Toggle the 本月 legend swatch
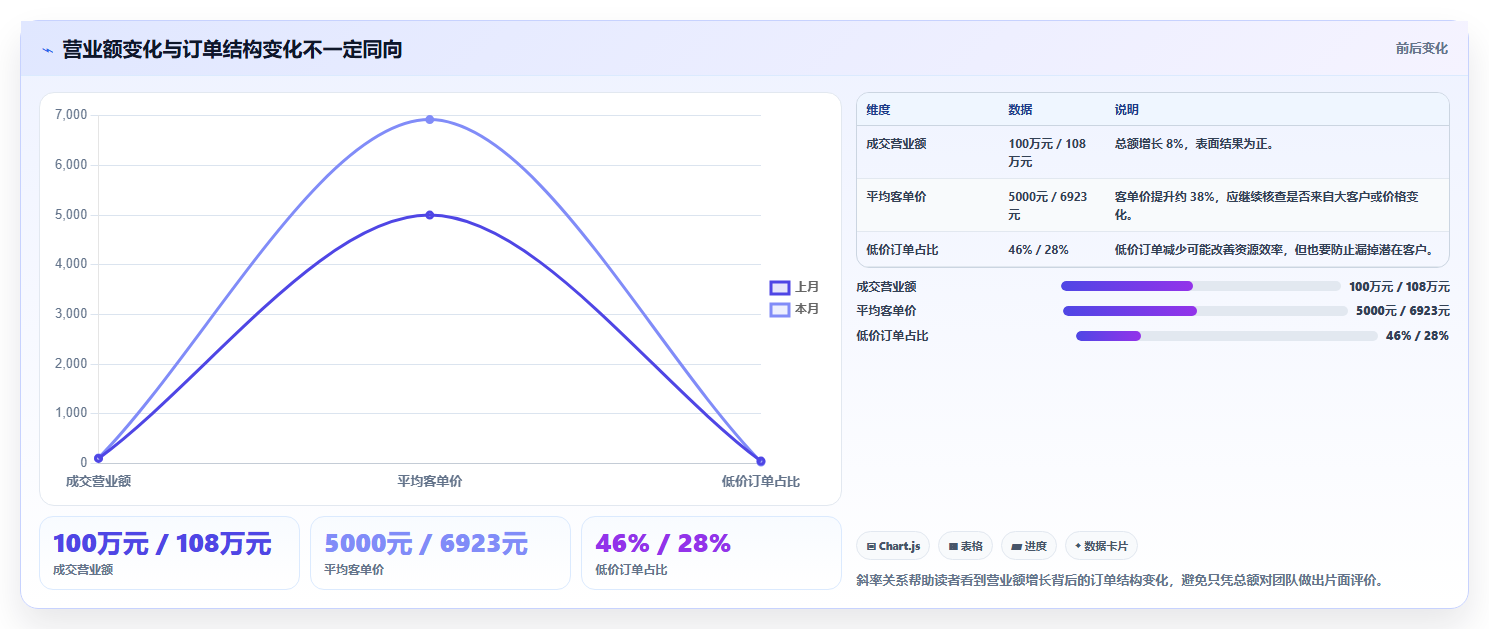1489x629 pixels. tap(780, 310)
